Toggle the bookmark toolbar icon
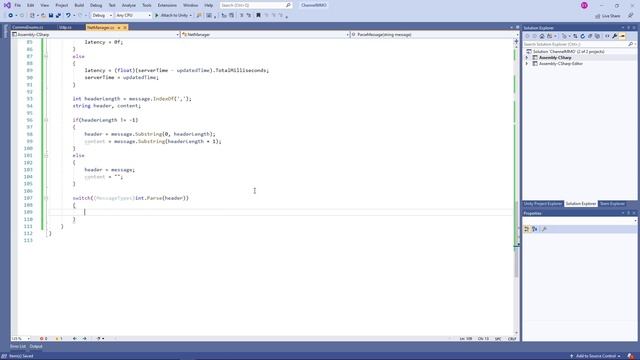 tap(258, 16)
